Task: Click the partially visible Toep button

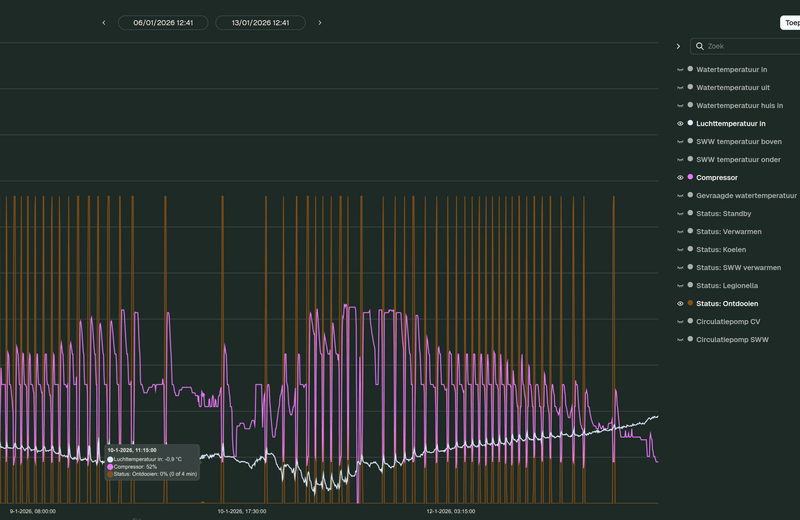Action: (x=790, y=22)
